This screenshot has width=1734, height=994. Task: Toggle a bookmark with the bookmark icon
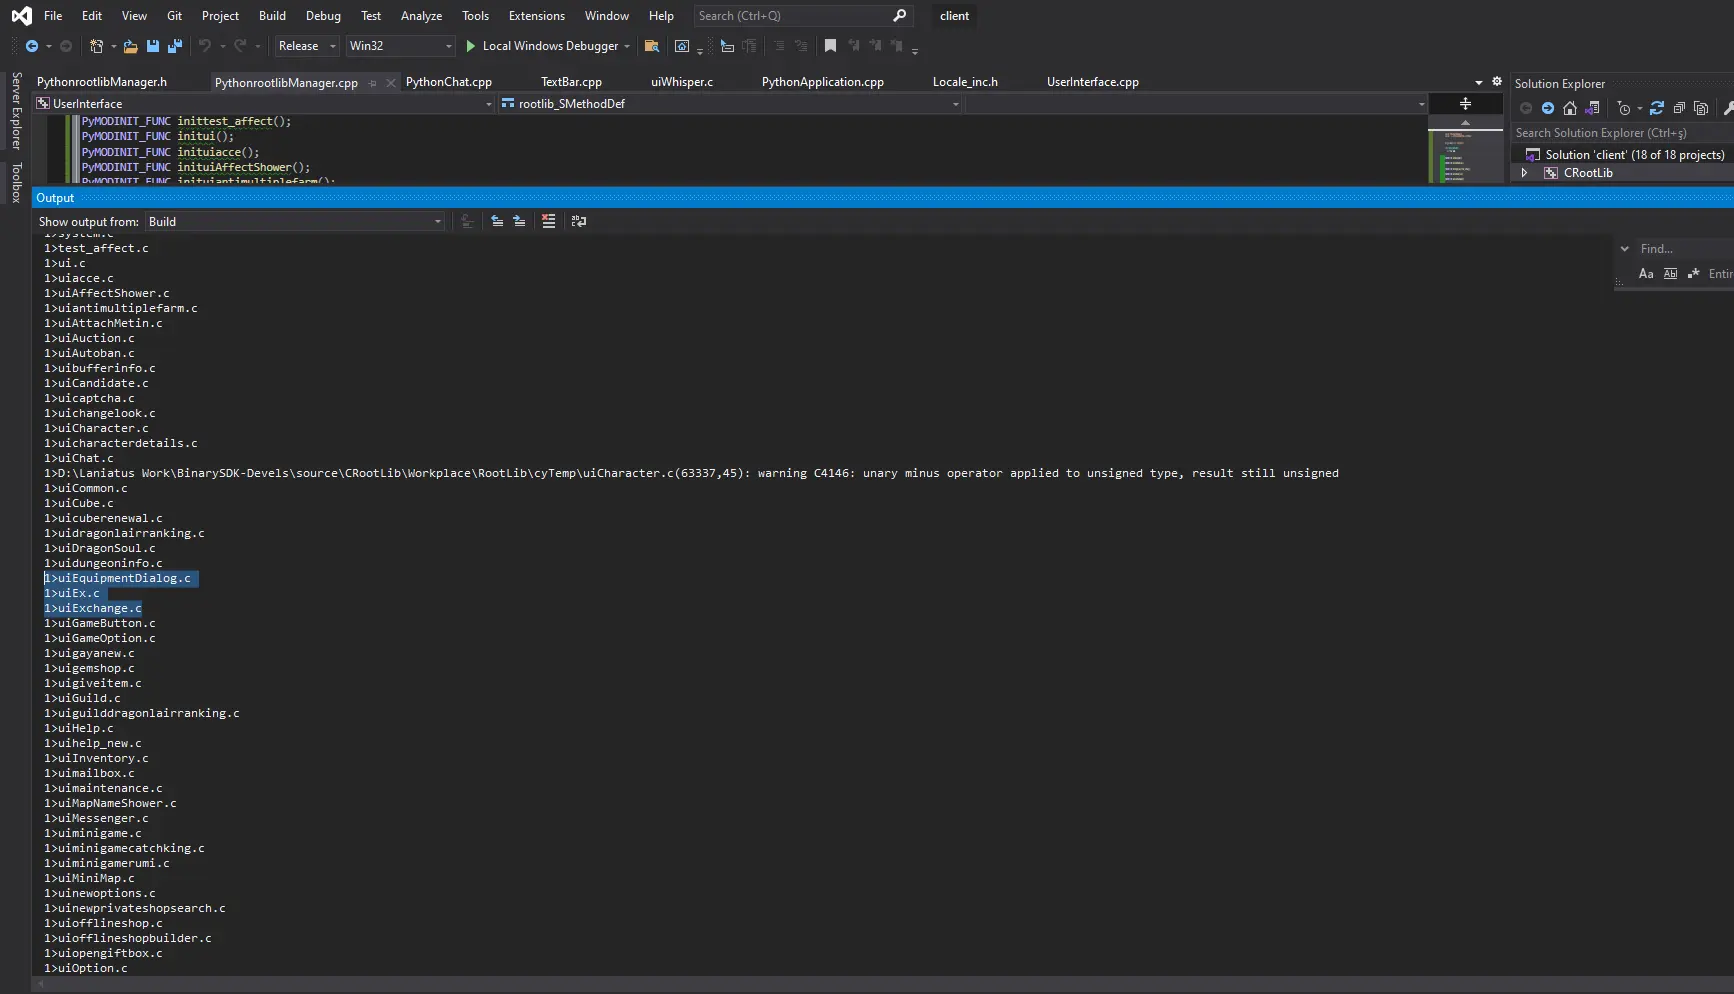830,46
